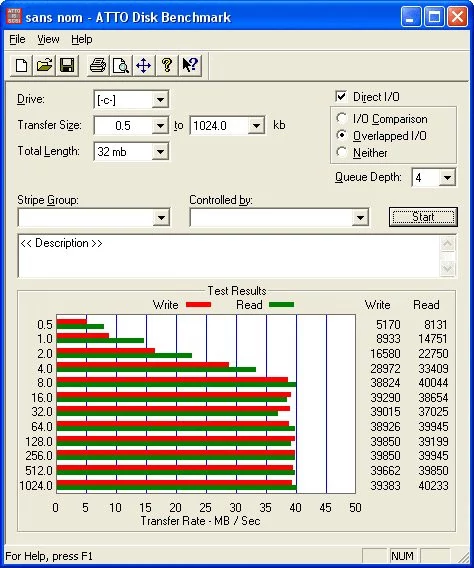Click the read value 14751
474x568 pixels.
[433, 339]
